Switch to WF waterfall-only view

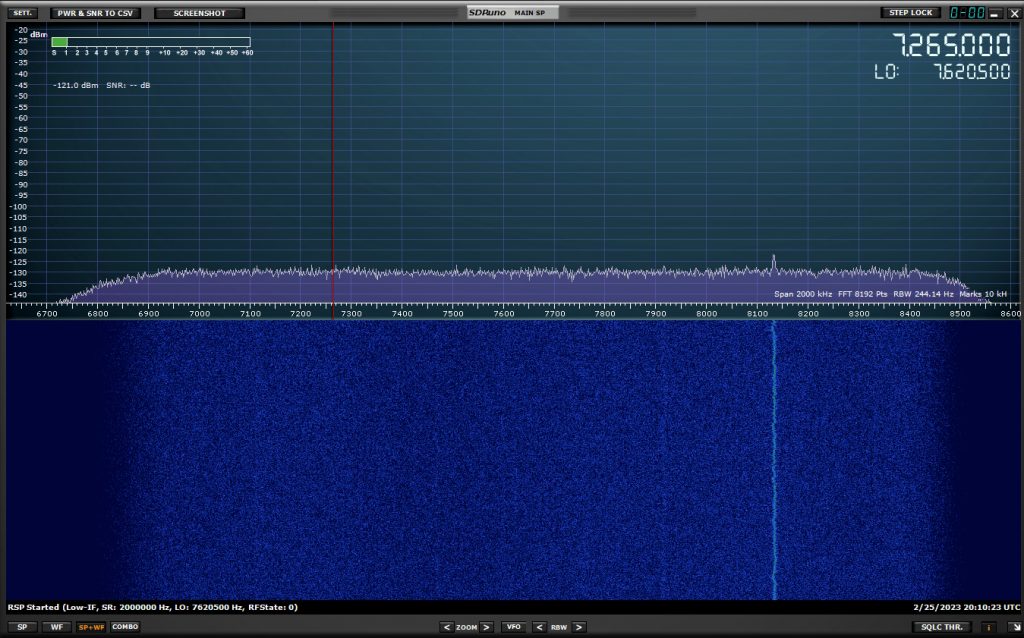coord(56,627)
